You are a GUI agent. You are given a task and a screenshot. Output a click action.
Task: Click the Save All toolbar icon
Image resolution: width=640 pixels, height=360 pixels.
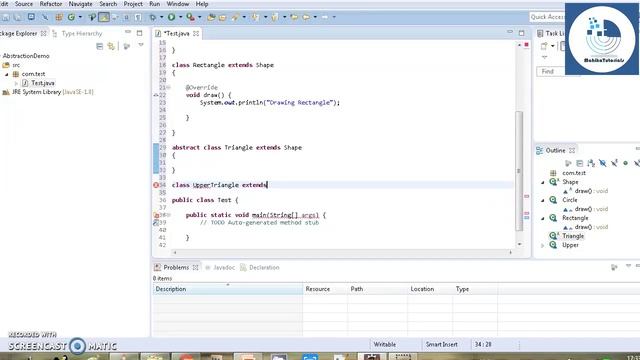[x=18, y=17]
